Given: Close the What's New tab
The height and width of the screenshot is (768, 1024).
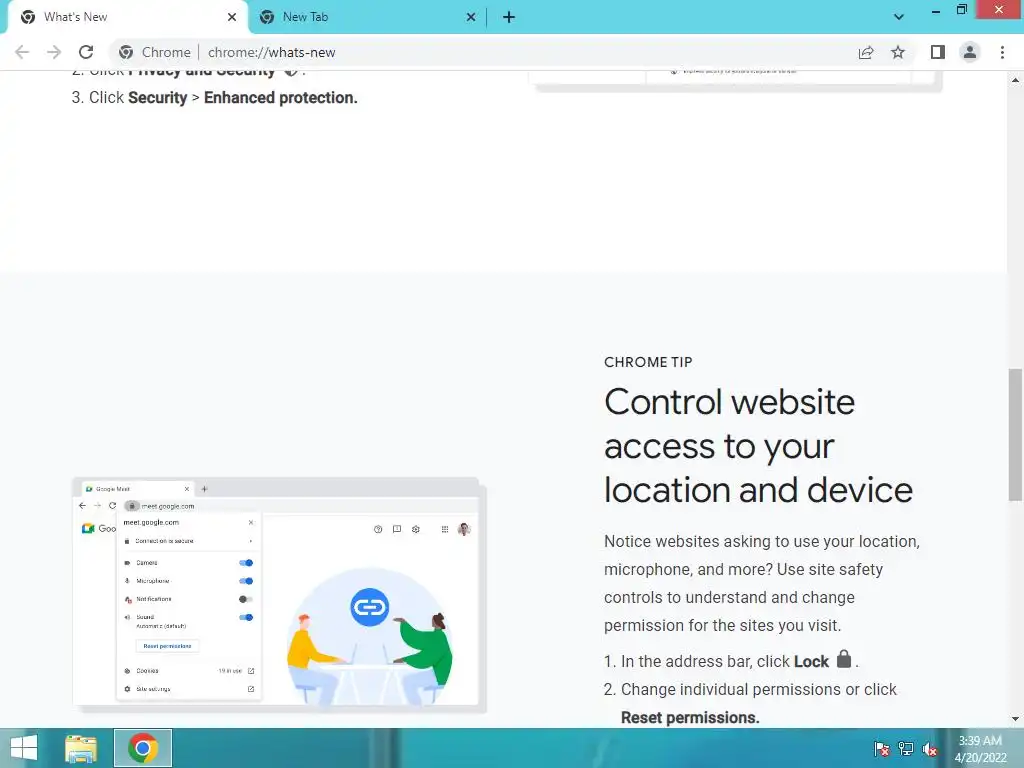Looking at the screenshot, I should click(x=232, y=17).
